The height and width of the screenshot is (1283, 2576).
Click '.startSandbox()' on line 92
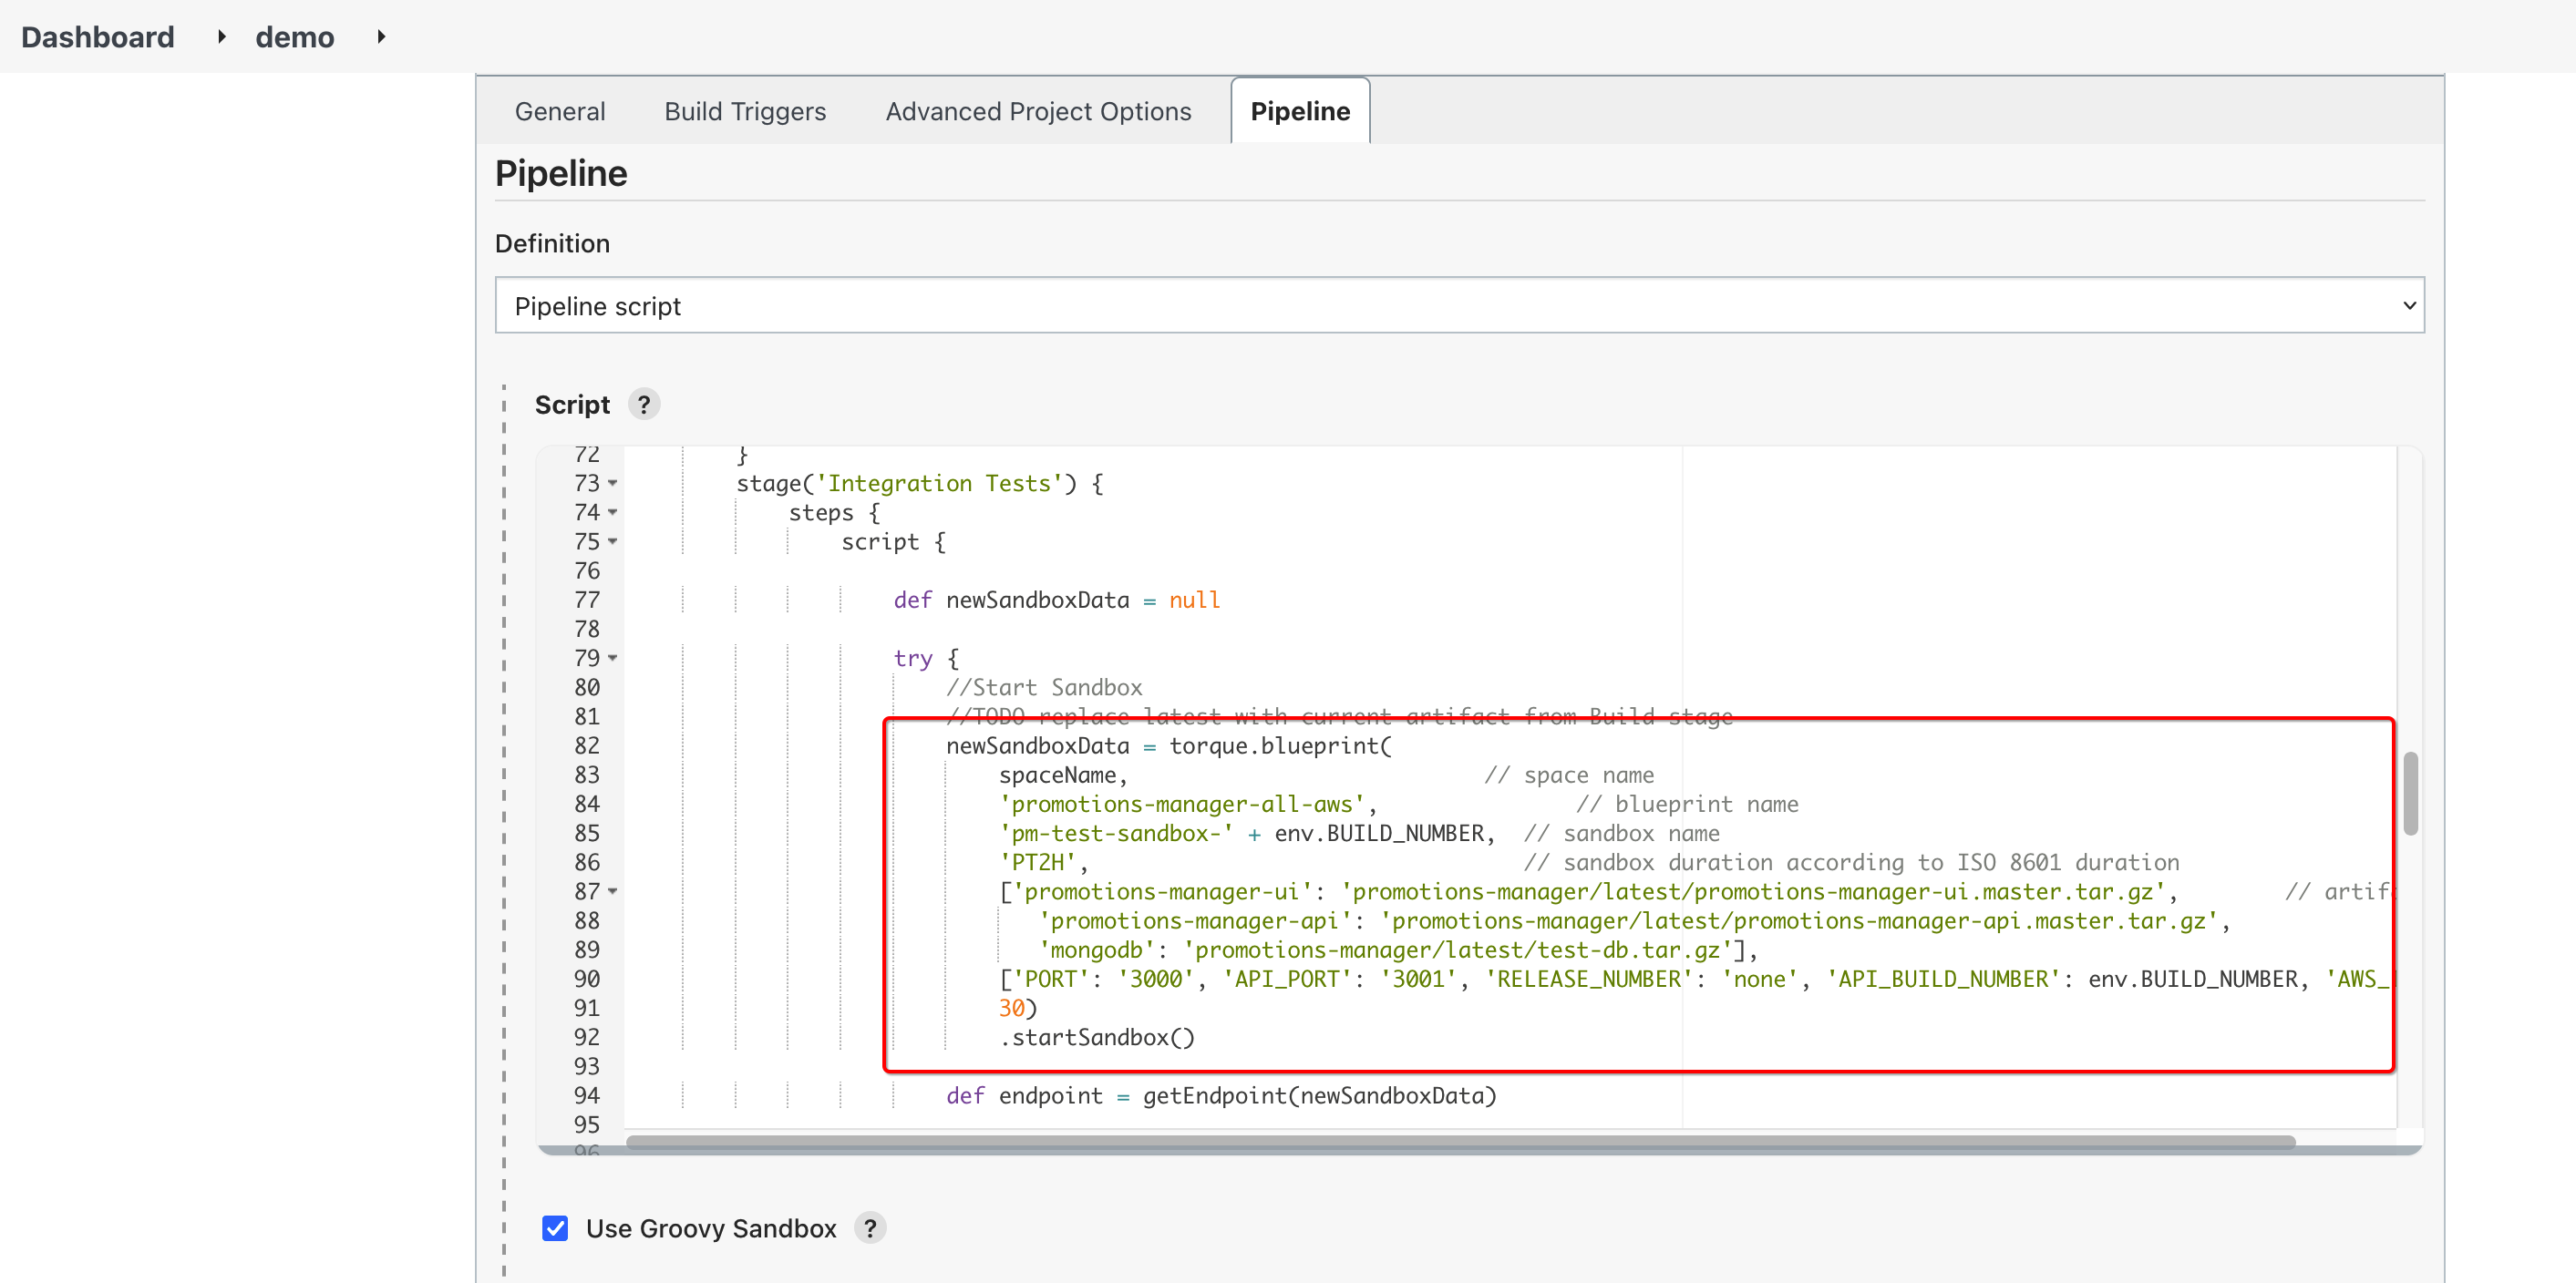(x=1097, y=1037)
